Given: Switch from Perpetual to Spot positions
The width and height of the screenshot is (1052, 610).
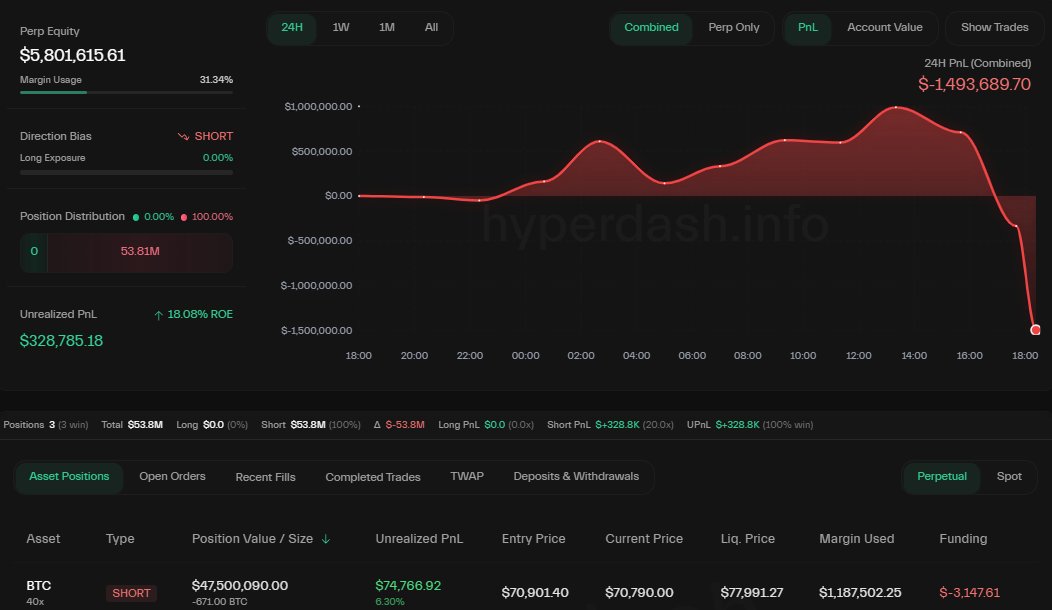Looking at the screenshot, I should [x=1009, y=477].
